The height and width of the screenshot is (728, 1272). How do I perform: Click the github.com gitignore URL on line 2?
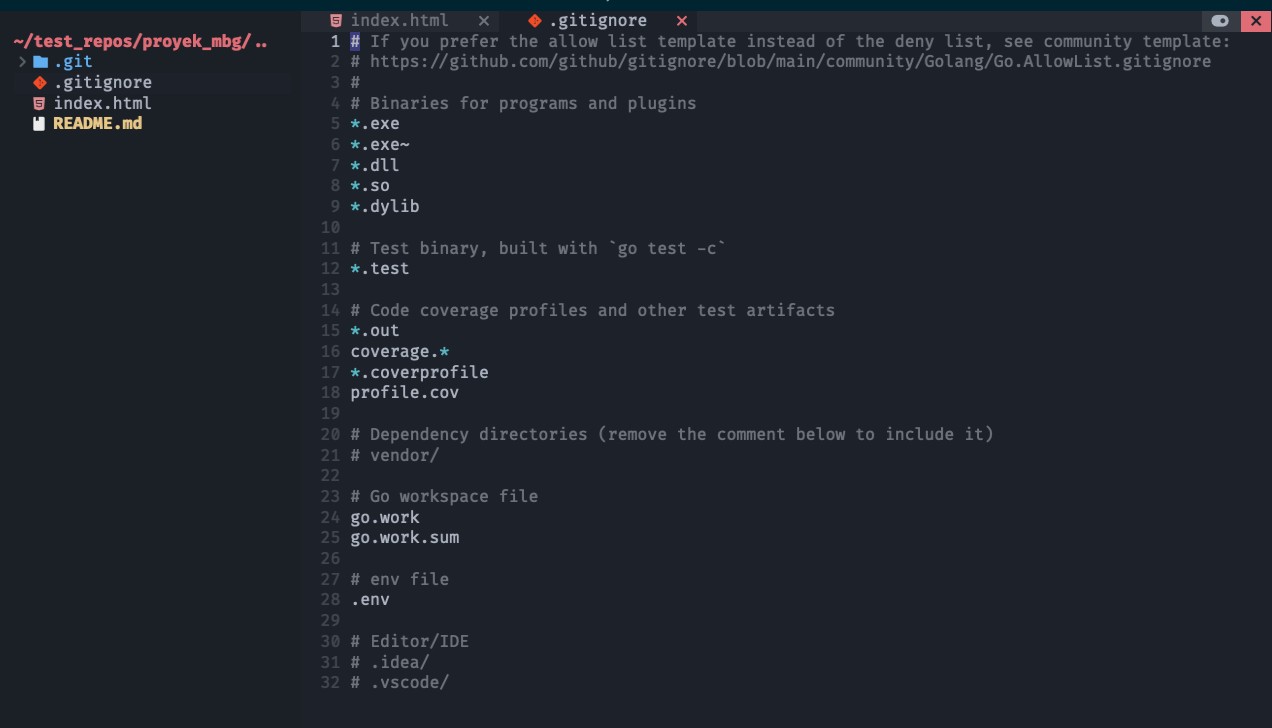tap(790, 62)
